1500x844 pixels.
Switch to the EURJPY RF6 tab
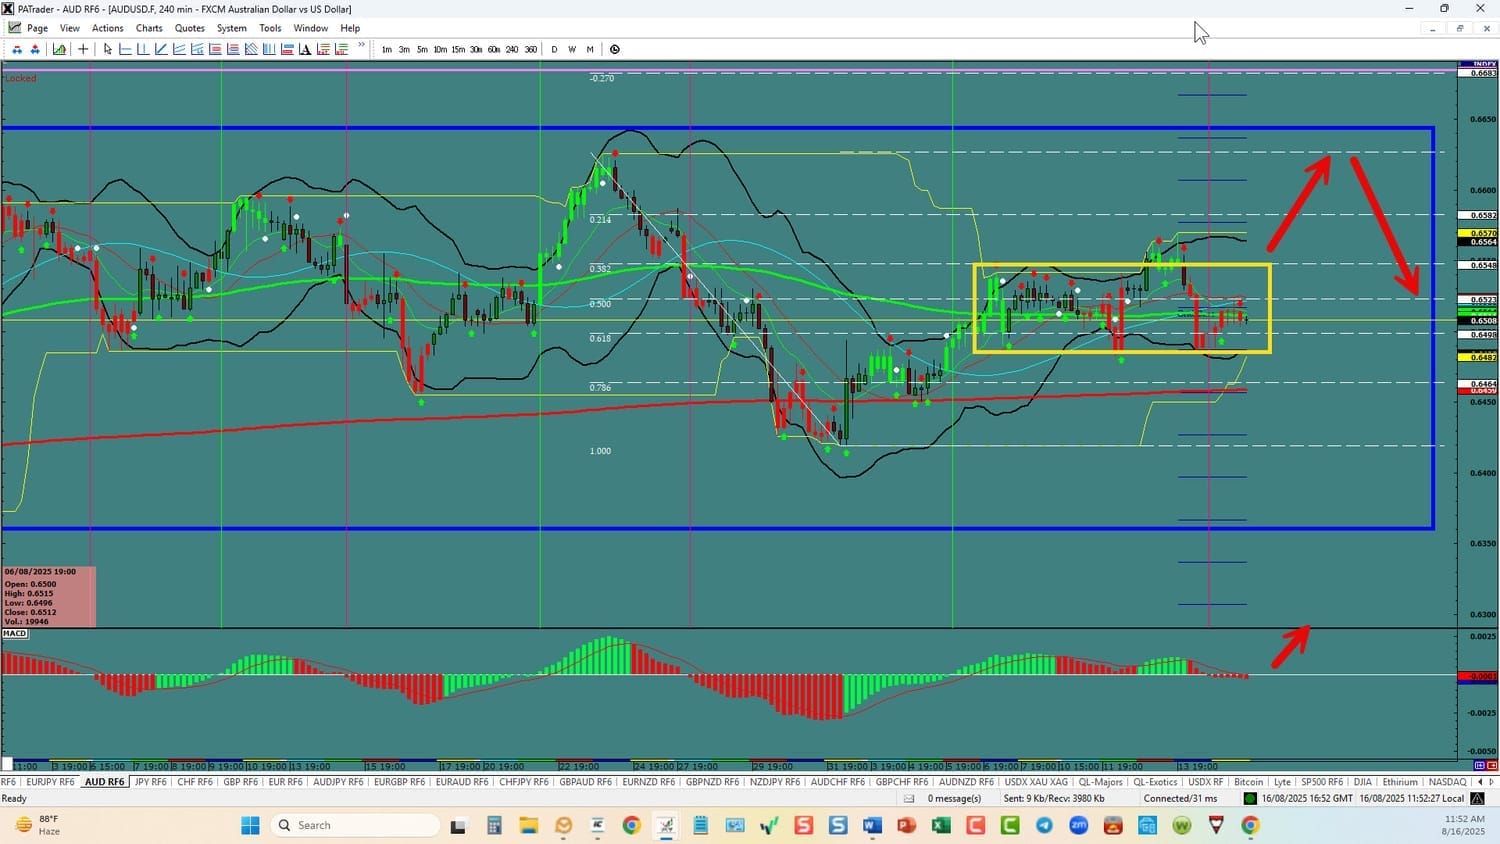pos(50,782)
